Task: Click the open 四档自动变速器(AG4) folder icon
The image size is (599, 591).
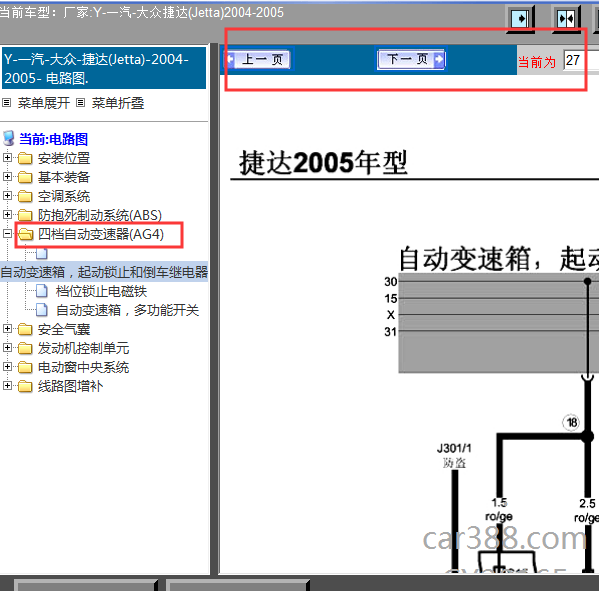Action: click(26, 234)
